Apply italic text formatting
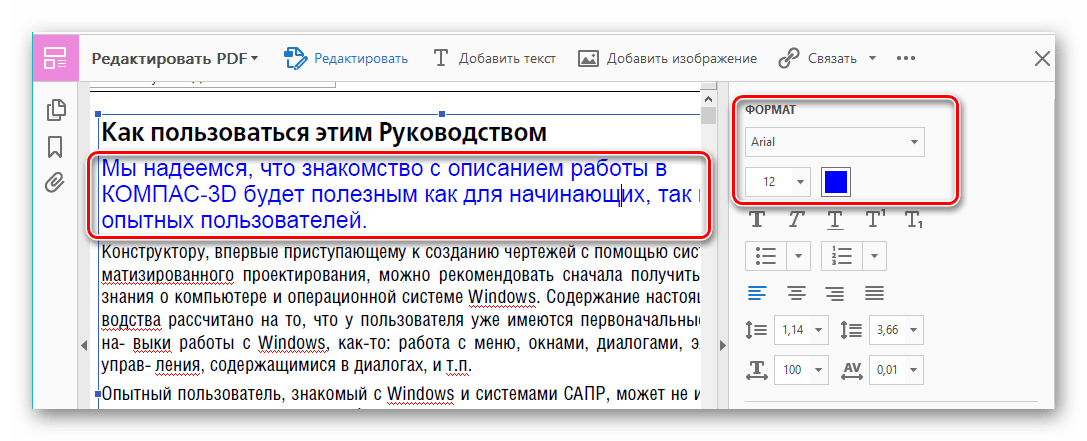 coord(796,218)
